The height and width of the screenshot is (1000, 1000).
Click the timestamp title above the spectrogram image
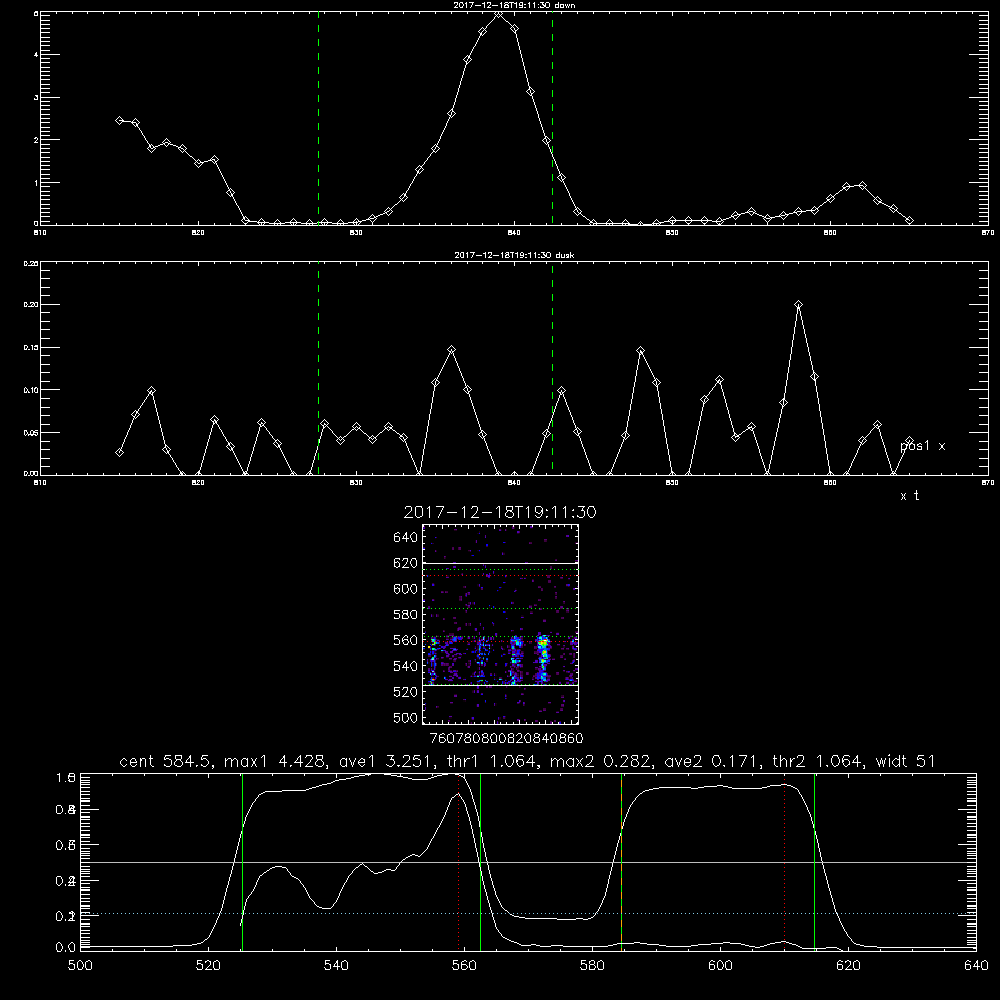coord(499,512)
